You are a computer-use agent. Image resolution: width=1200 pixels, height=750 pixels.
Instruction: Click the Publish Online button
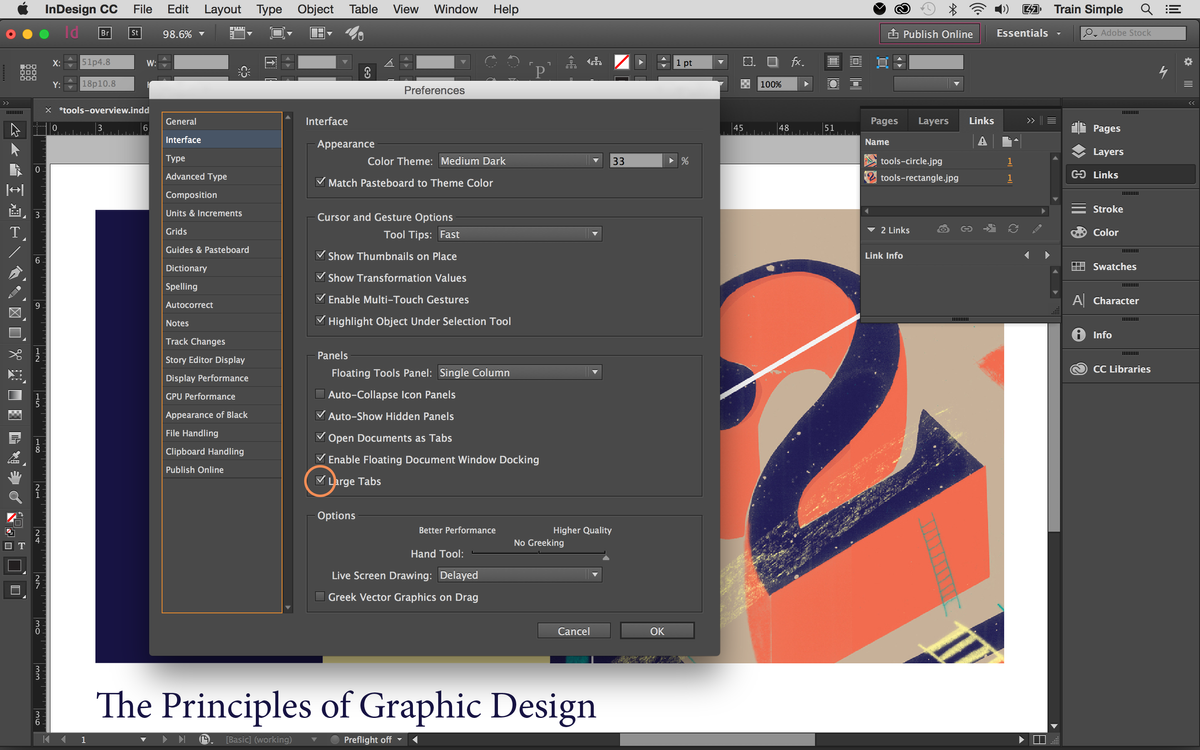[929, 33]
